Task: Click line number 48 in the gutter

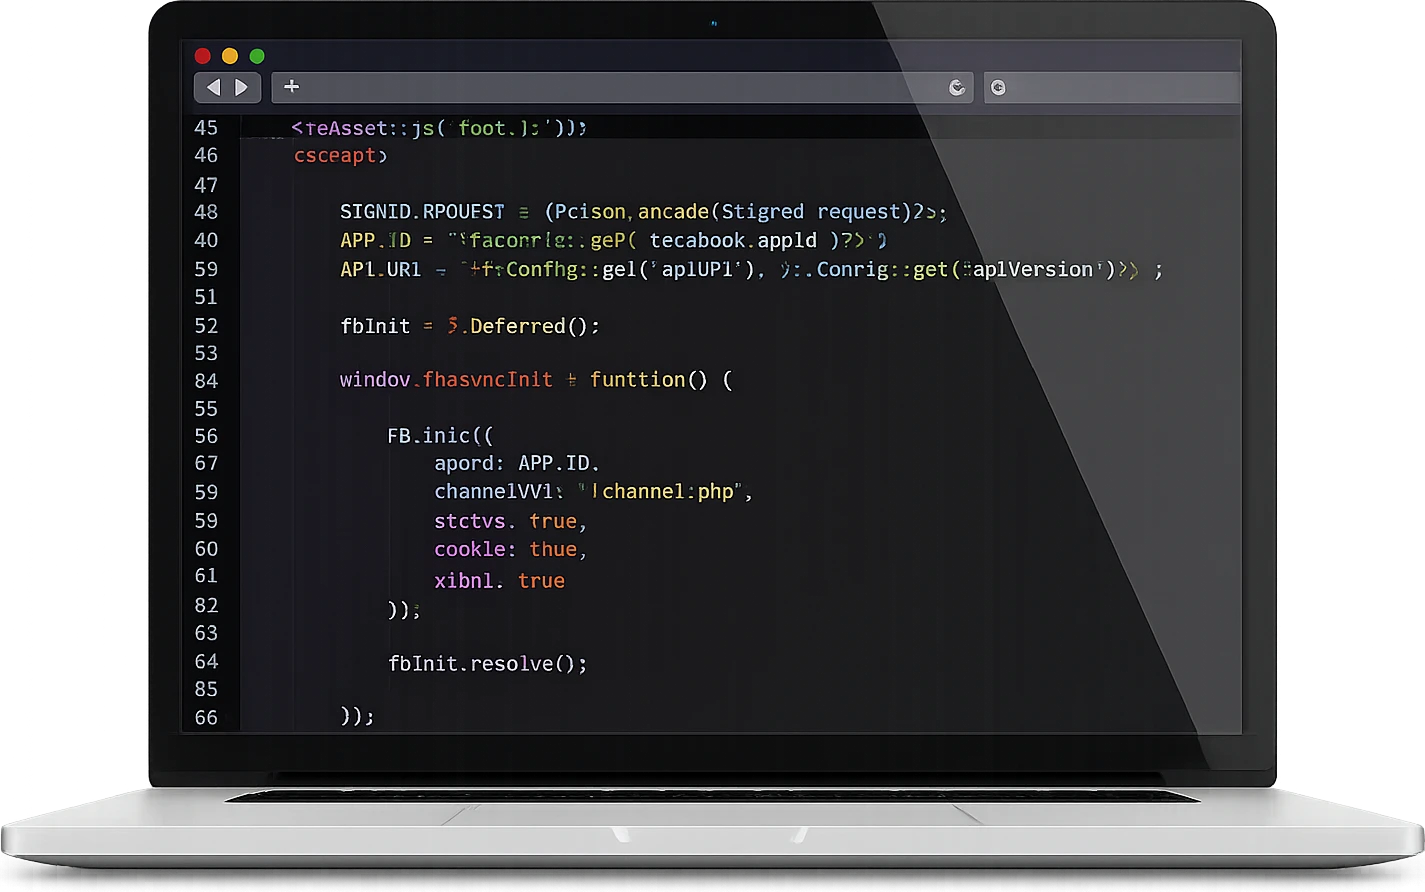Action: click(x=206, y=212)
